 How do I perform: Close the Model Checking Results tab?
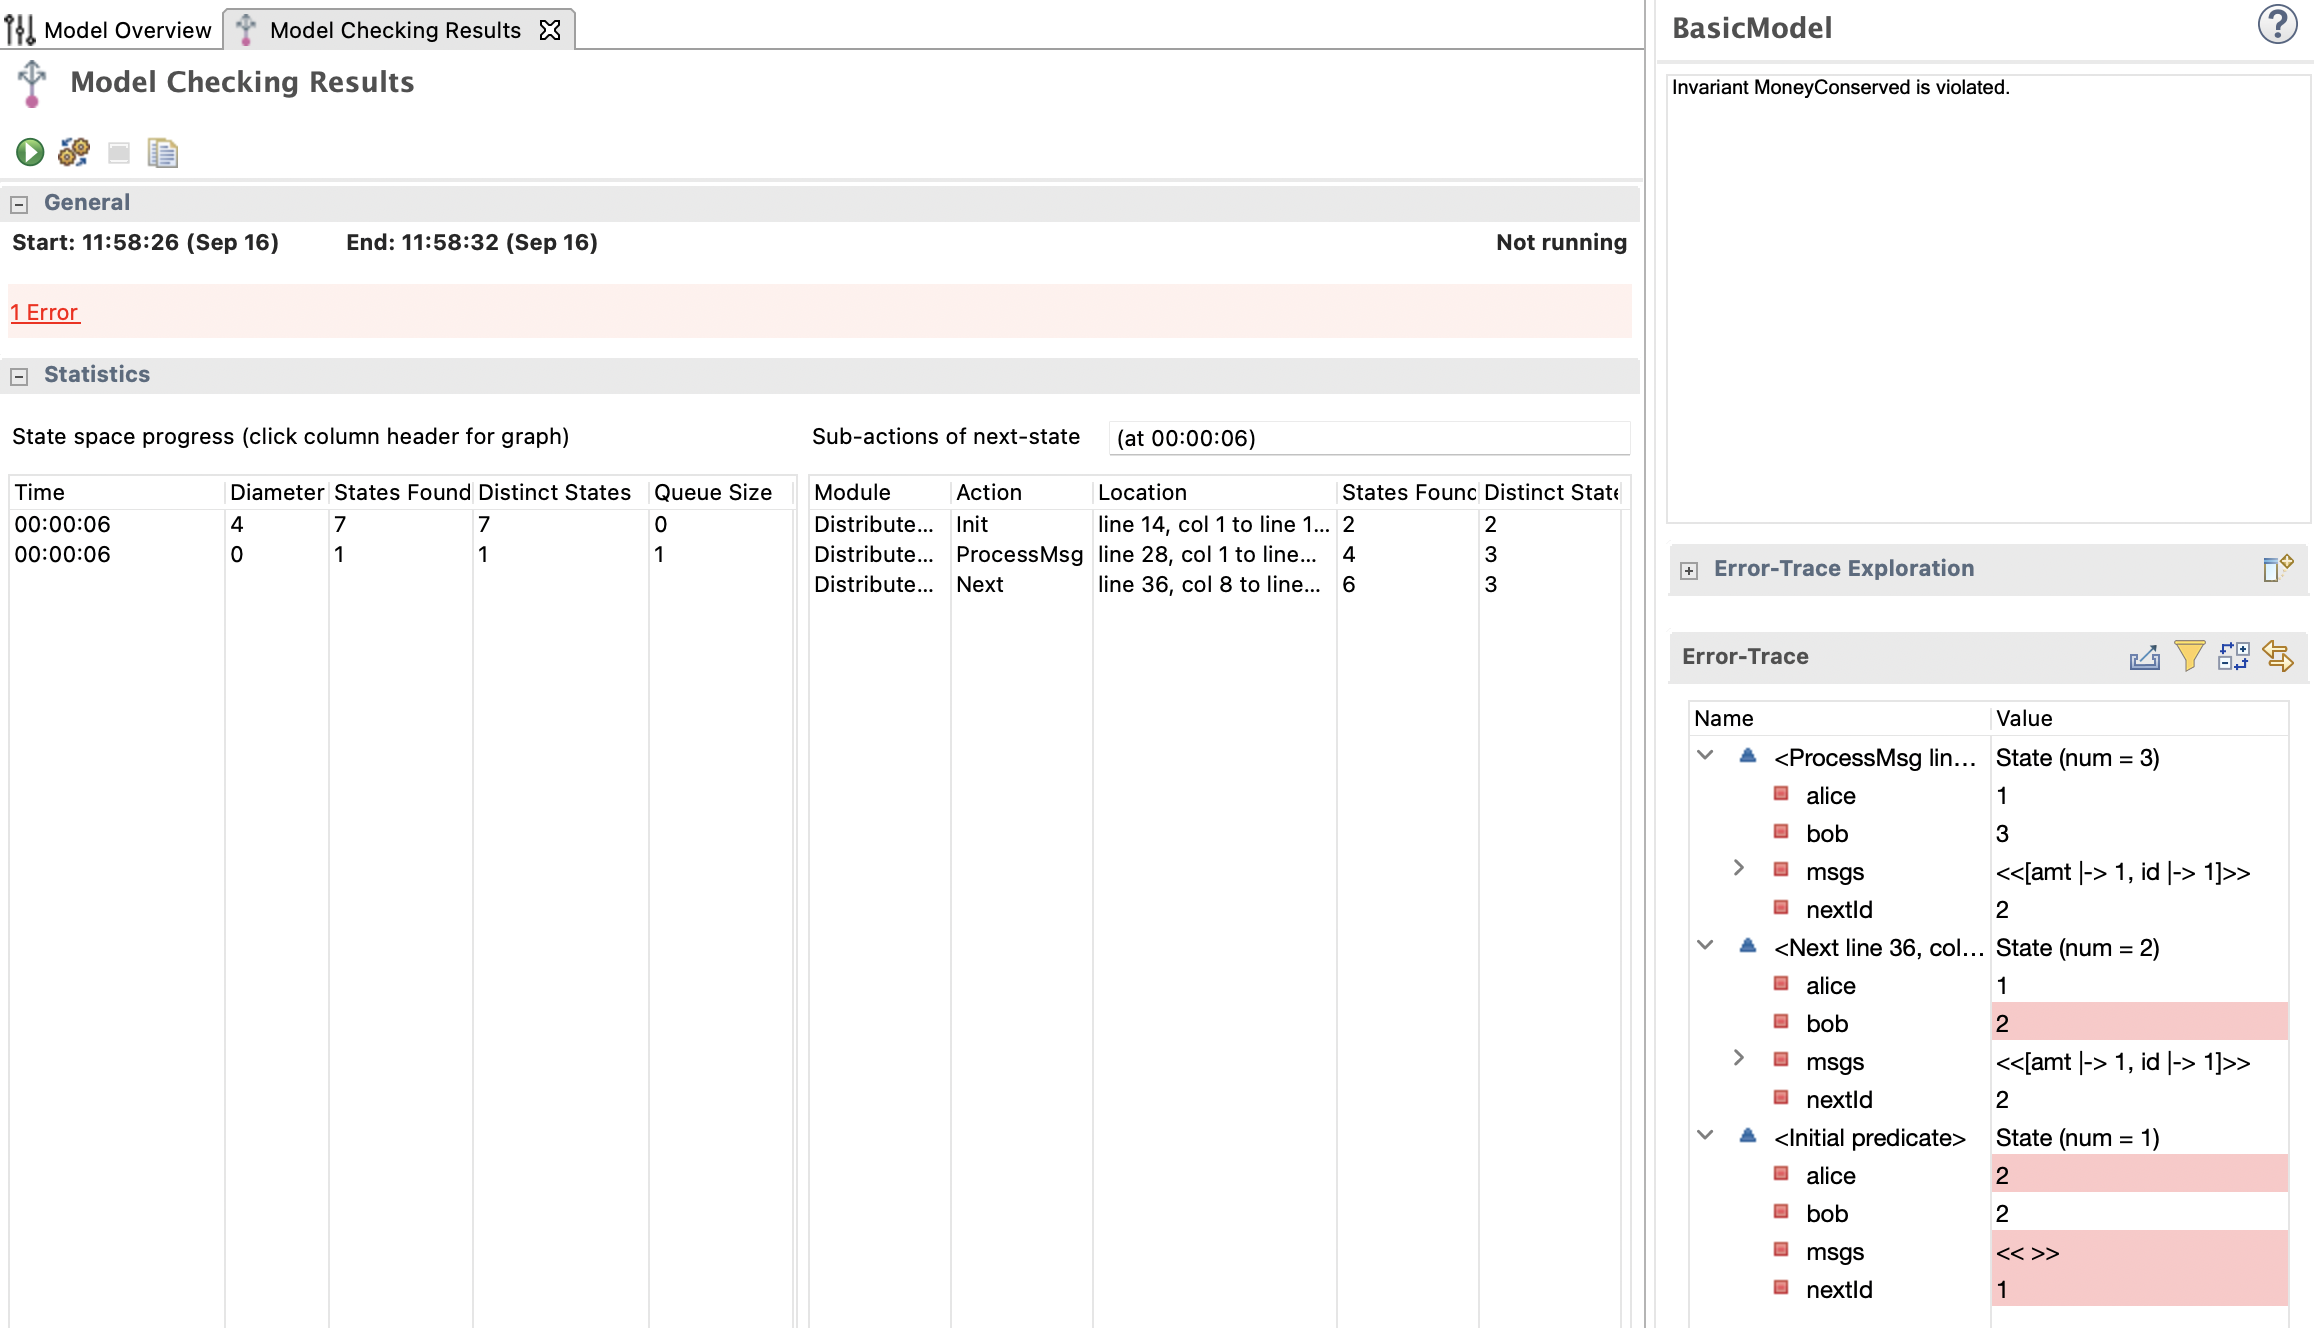550,30
